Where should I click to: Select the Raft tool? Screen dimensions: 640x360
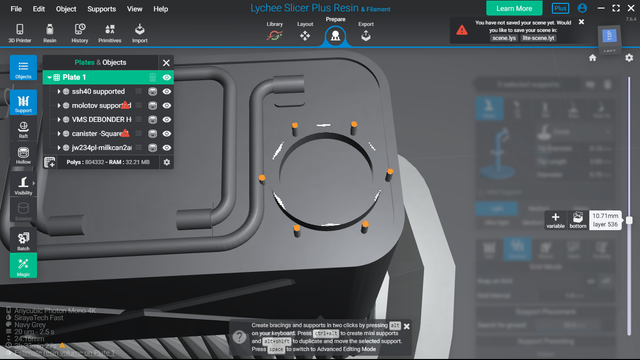click(x=23, y=130)
